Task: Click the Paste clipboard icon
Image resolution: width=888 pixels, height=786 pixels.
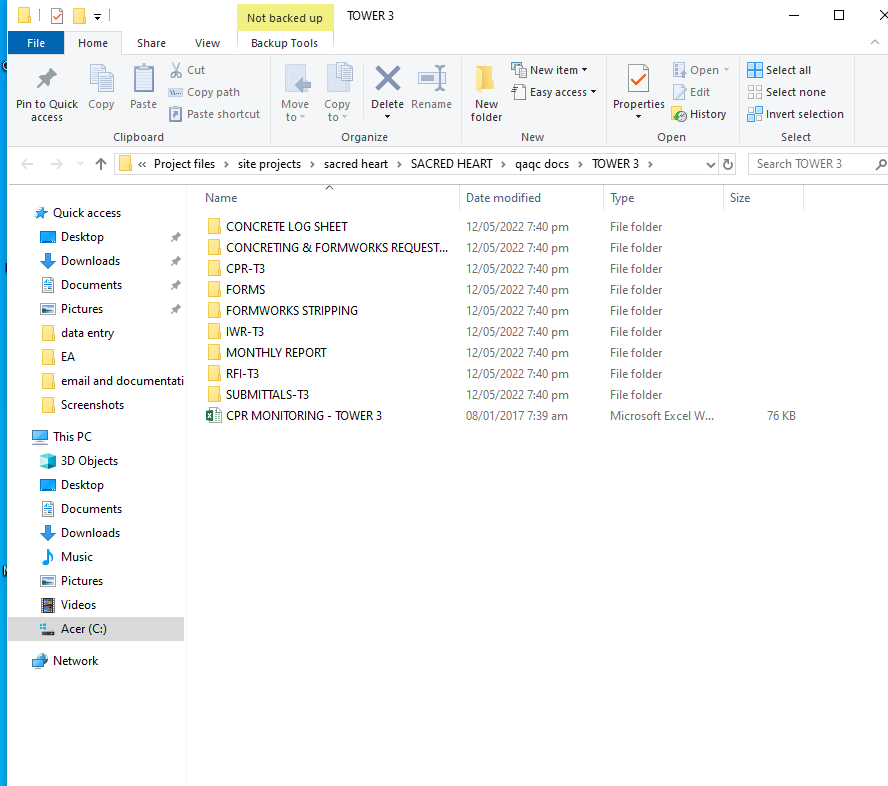Action: click(143, 79)
